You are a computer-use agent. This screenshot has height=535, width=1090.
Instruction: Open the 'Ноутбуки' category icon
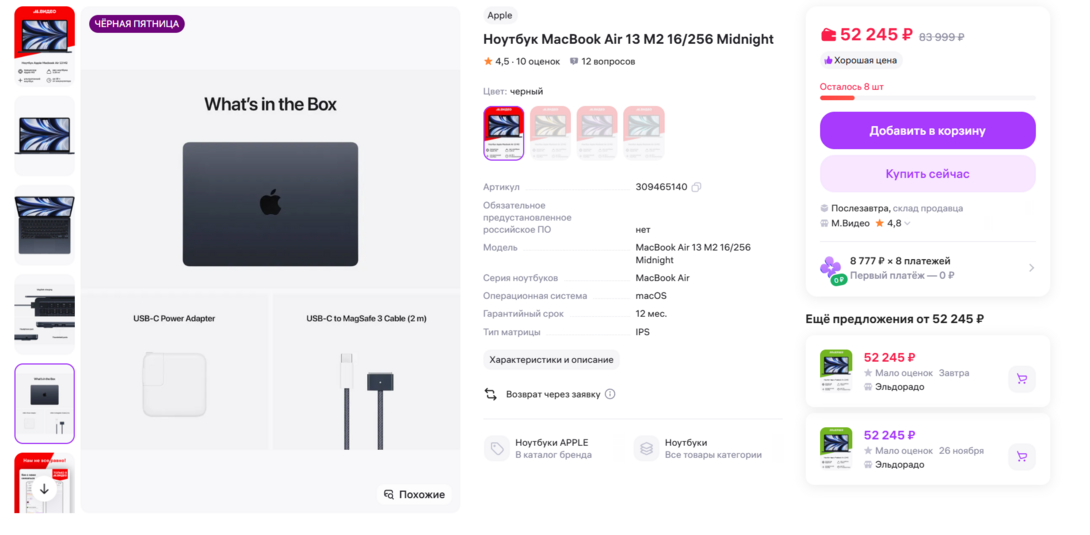pyautogui.click(x=647, y=449)
